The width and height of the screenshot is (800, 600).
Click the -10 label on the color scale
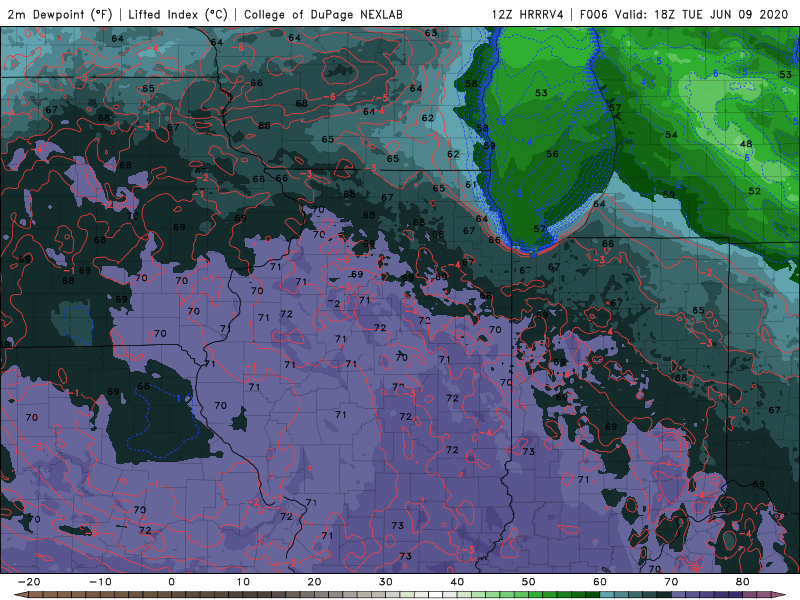pos(100,582)
